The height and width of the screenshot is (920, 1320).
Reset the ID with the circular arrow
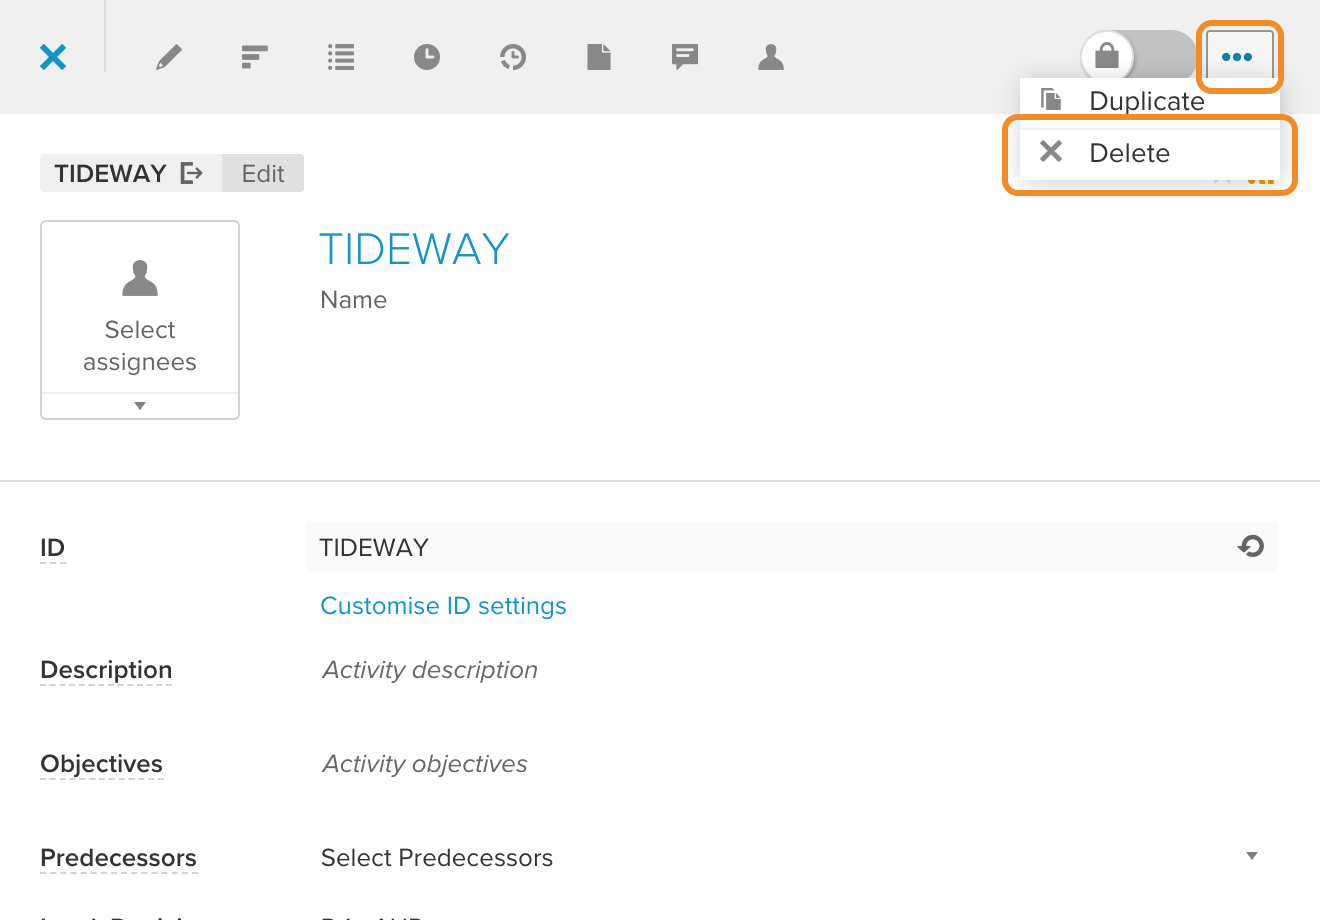pos(1251,546)
